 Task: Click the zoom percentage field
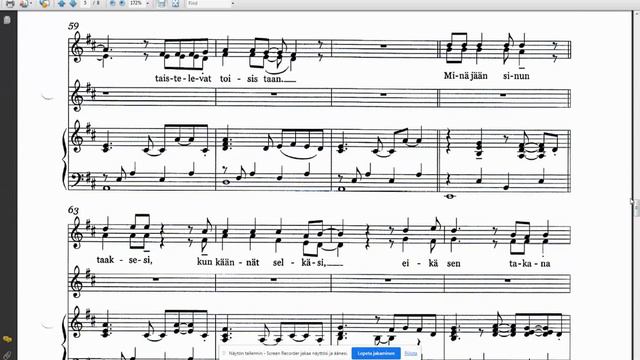(x=136, y=3)
